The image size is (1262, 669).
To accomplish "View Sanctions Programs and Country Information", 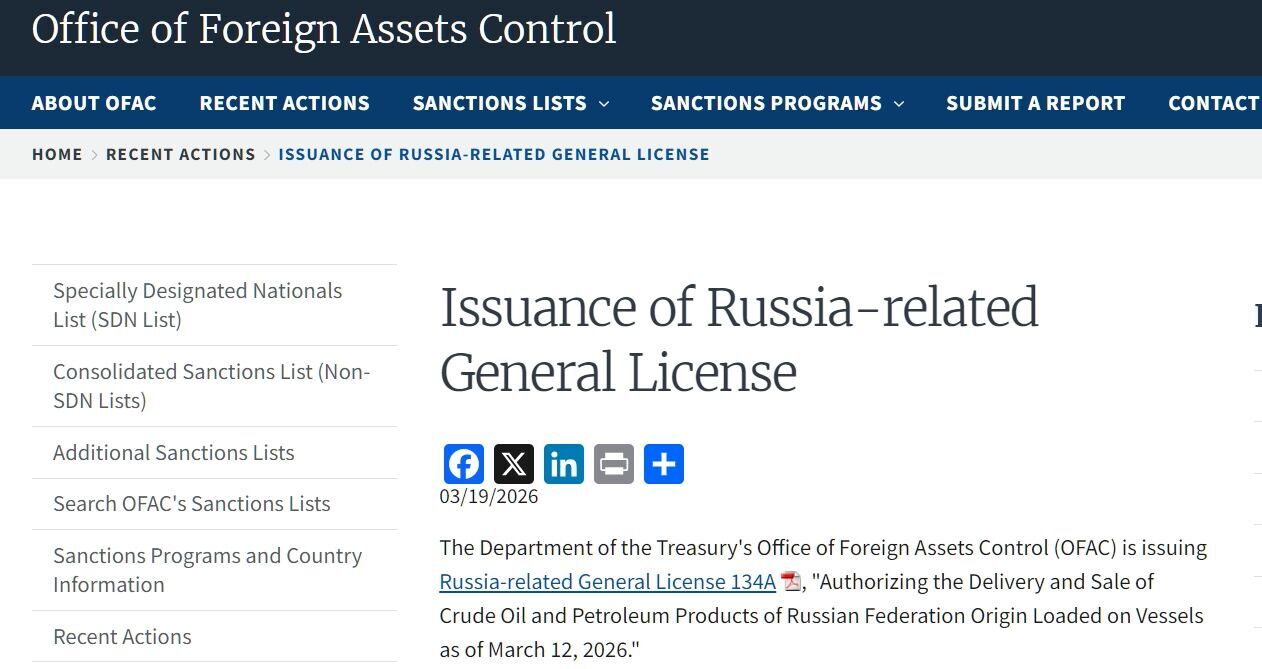I will click(x=207, y=570).
